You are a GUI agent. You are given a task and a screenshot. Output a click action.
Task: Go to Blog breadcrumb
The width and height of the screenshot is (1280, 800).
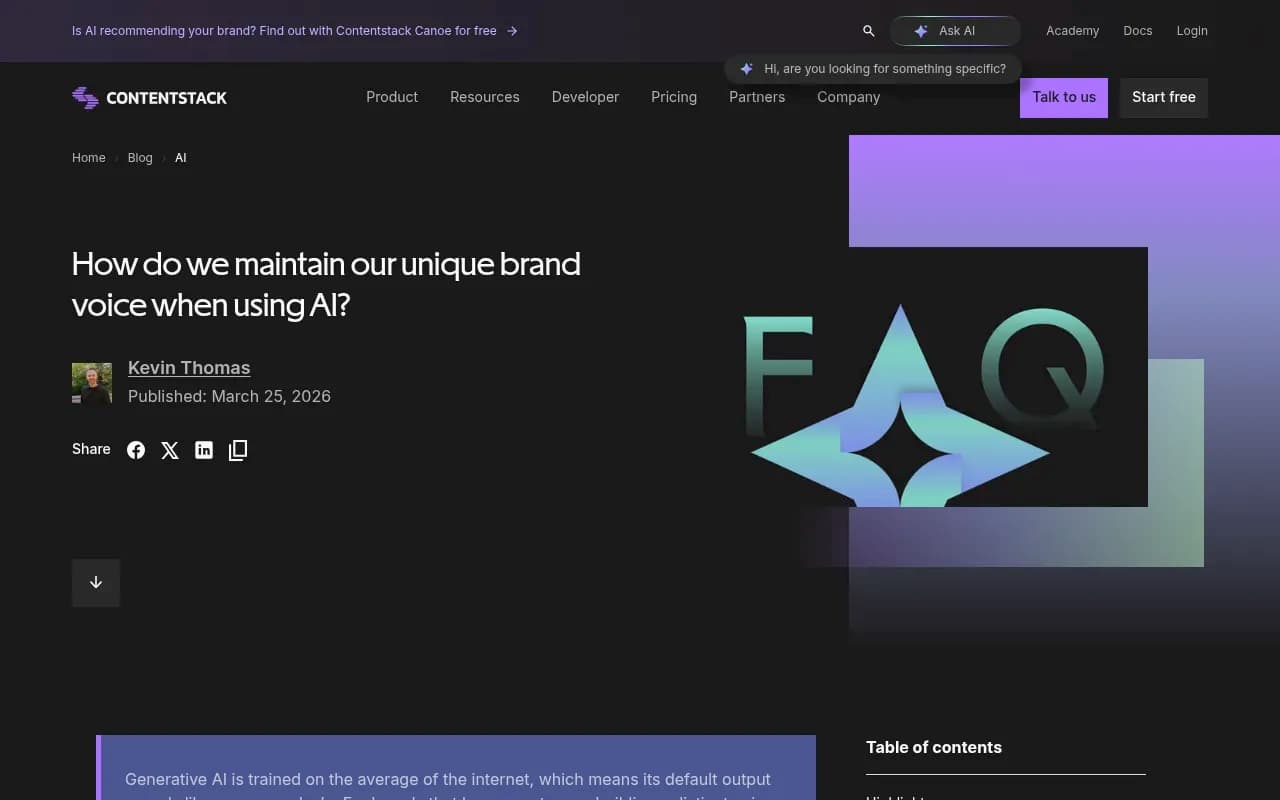coord(140,158)
